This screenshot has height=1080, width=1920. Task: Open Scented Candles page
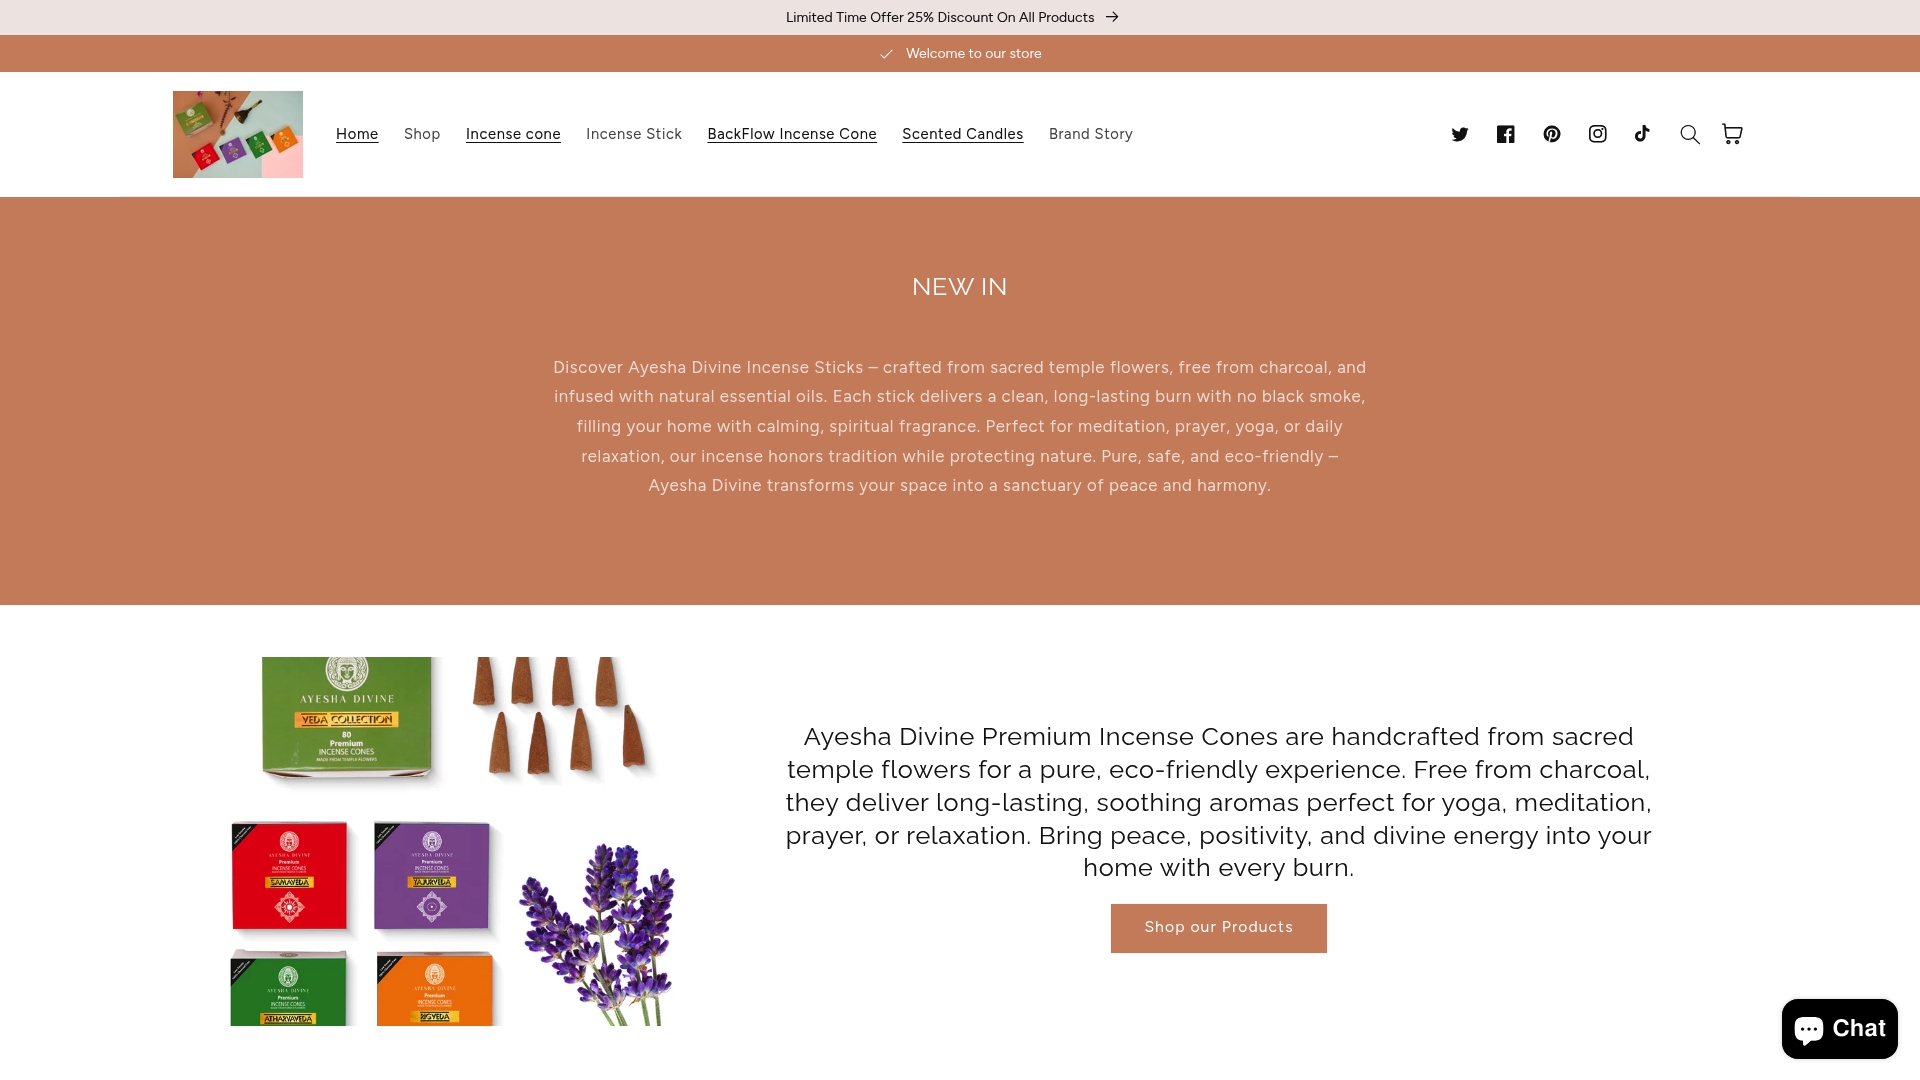tap(963, 134)
